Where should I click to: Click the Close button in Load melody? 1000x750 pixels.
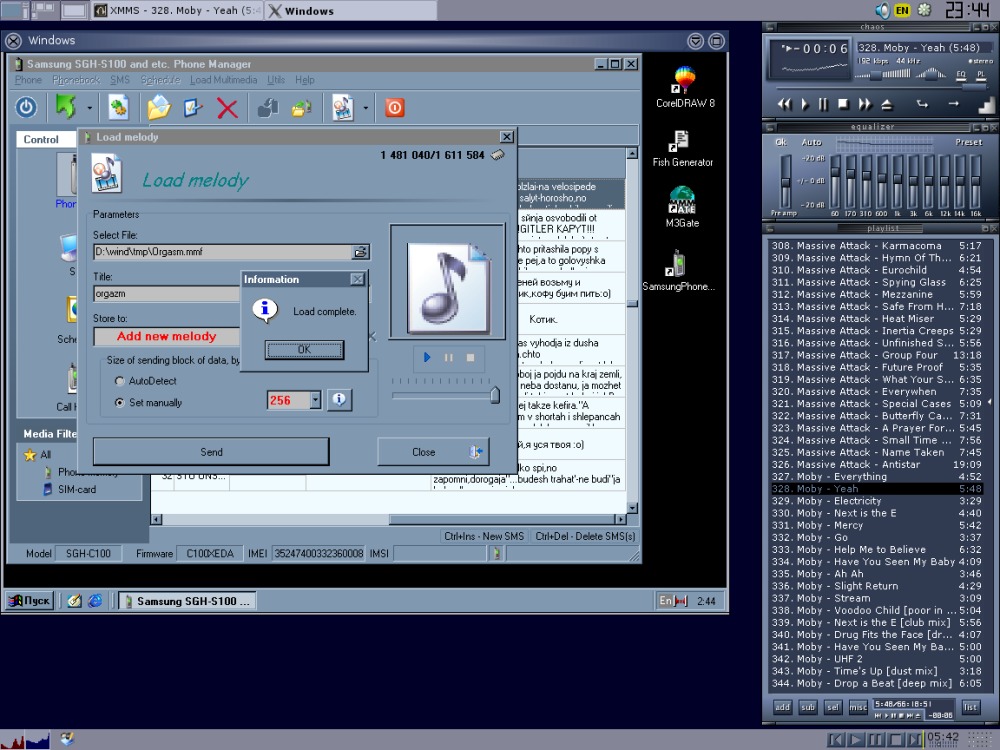coord(433,452)
